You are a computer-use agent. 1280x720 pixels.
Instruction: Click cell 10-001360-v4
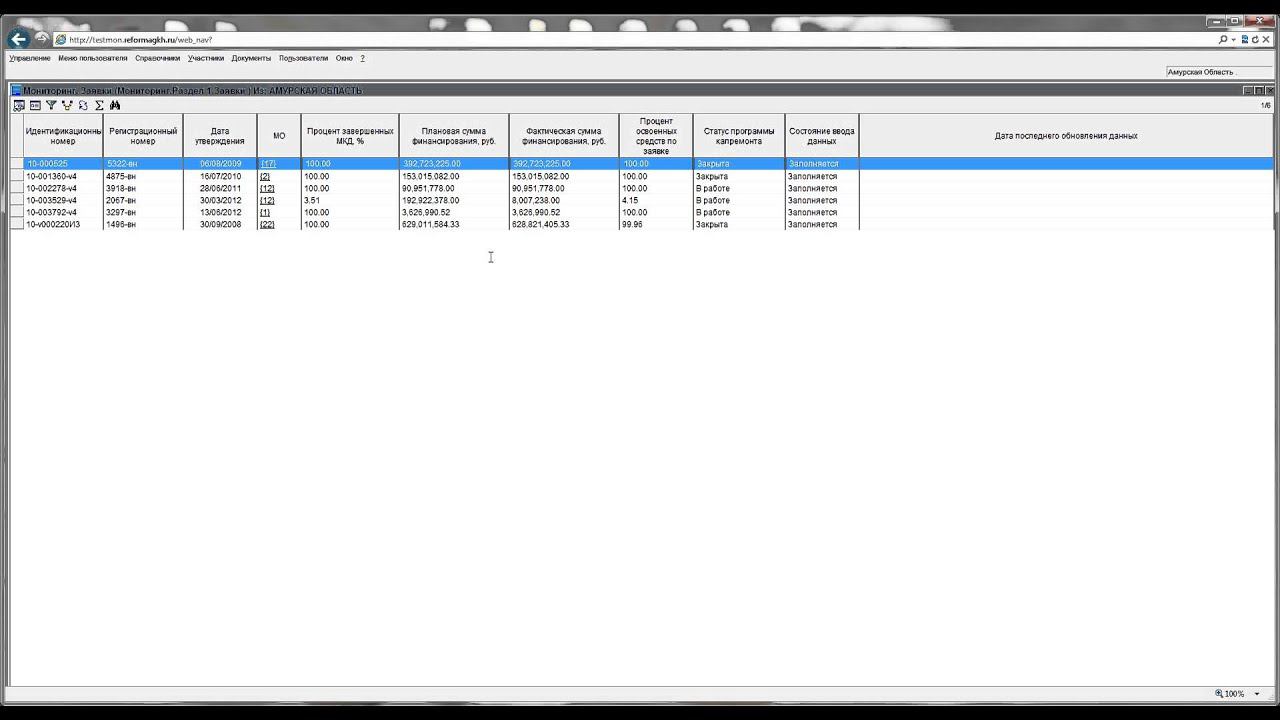click(x=63, y=176)
